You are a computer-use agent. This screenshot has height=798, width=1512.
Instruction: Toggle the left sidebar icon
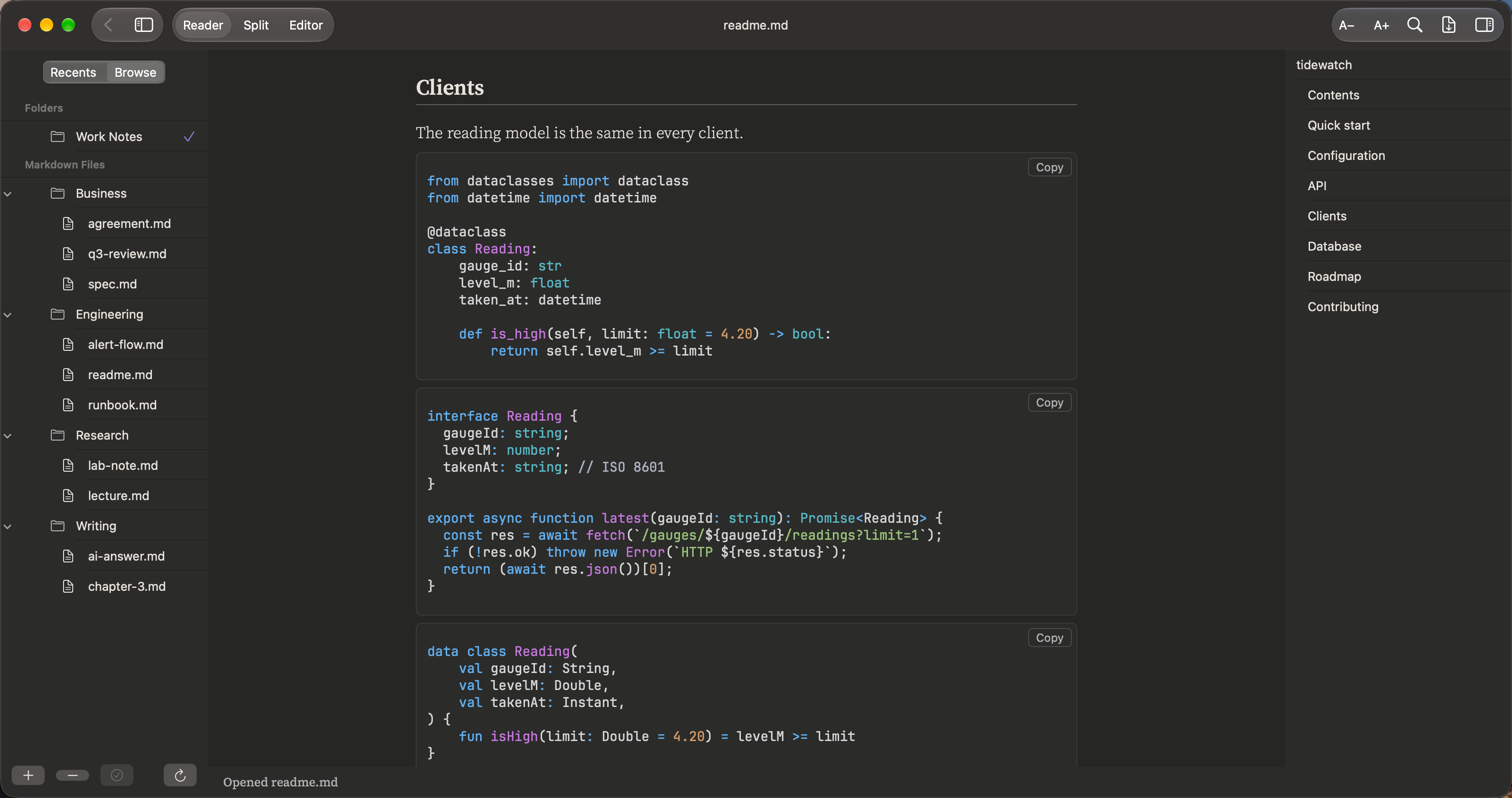point(144,25)
